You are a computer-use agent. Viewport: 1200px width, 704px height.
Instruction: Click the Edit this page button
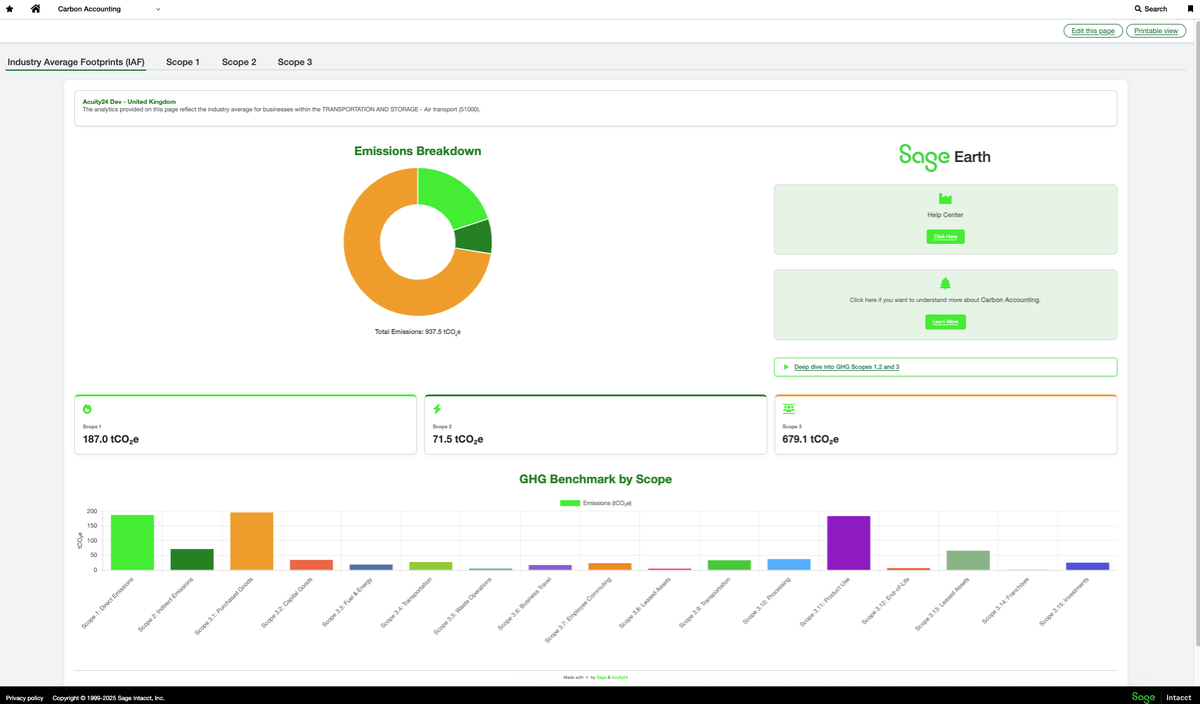point(1092,30)
